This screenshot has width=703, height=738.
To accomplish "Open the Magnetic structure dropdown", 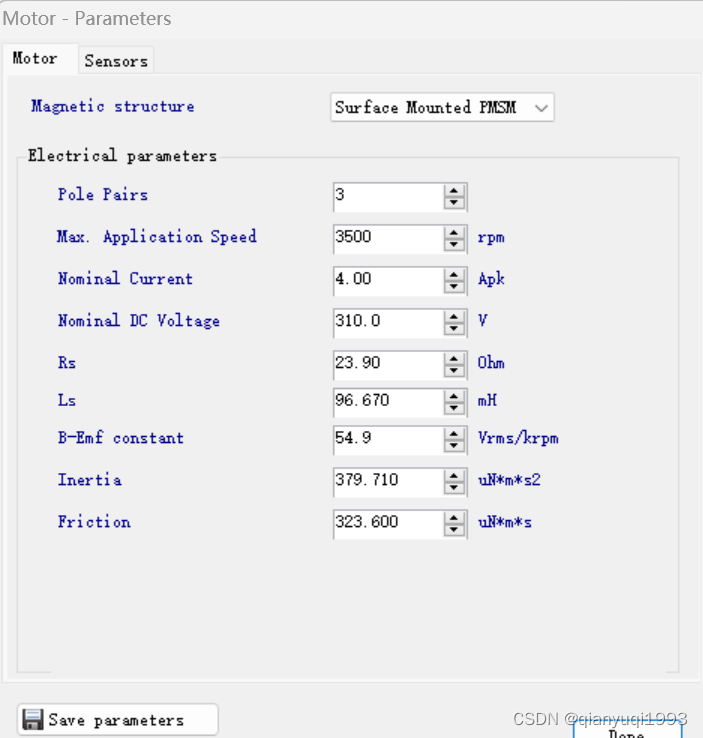I will (442, 108).
